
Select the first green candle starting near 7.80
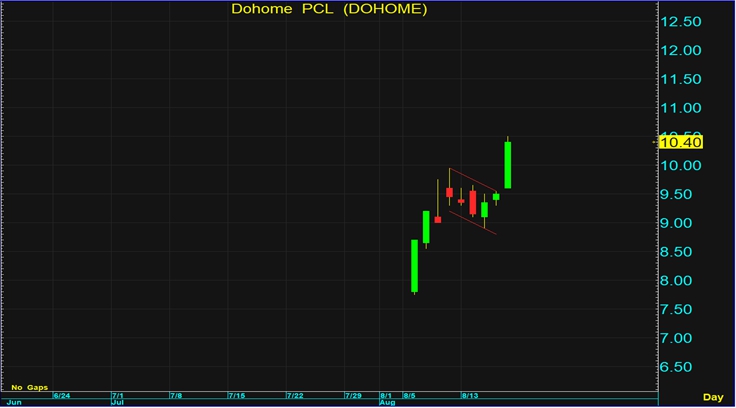[x=414, y=266]
